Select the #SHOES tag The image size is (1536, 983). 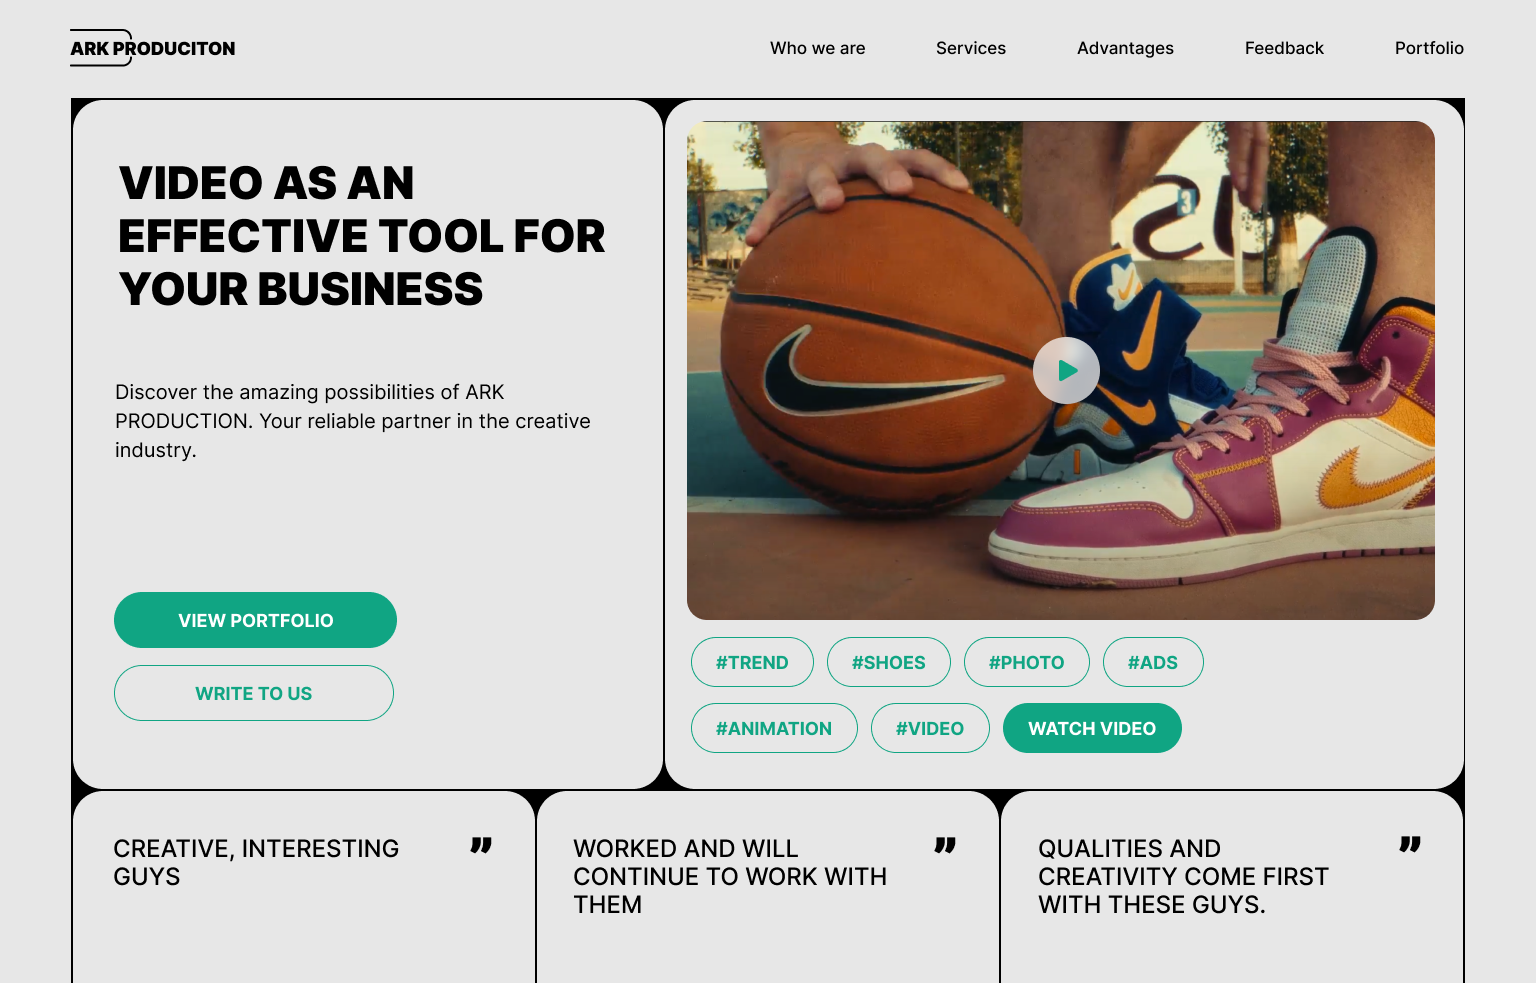[889, 662]
